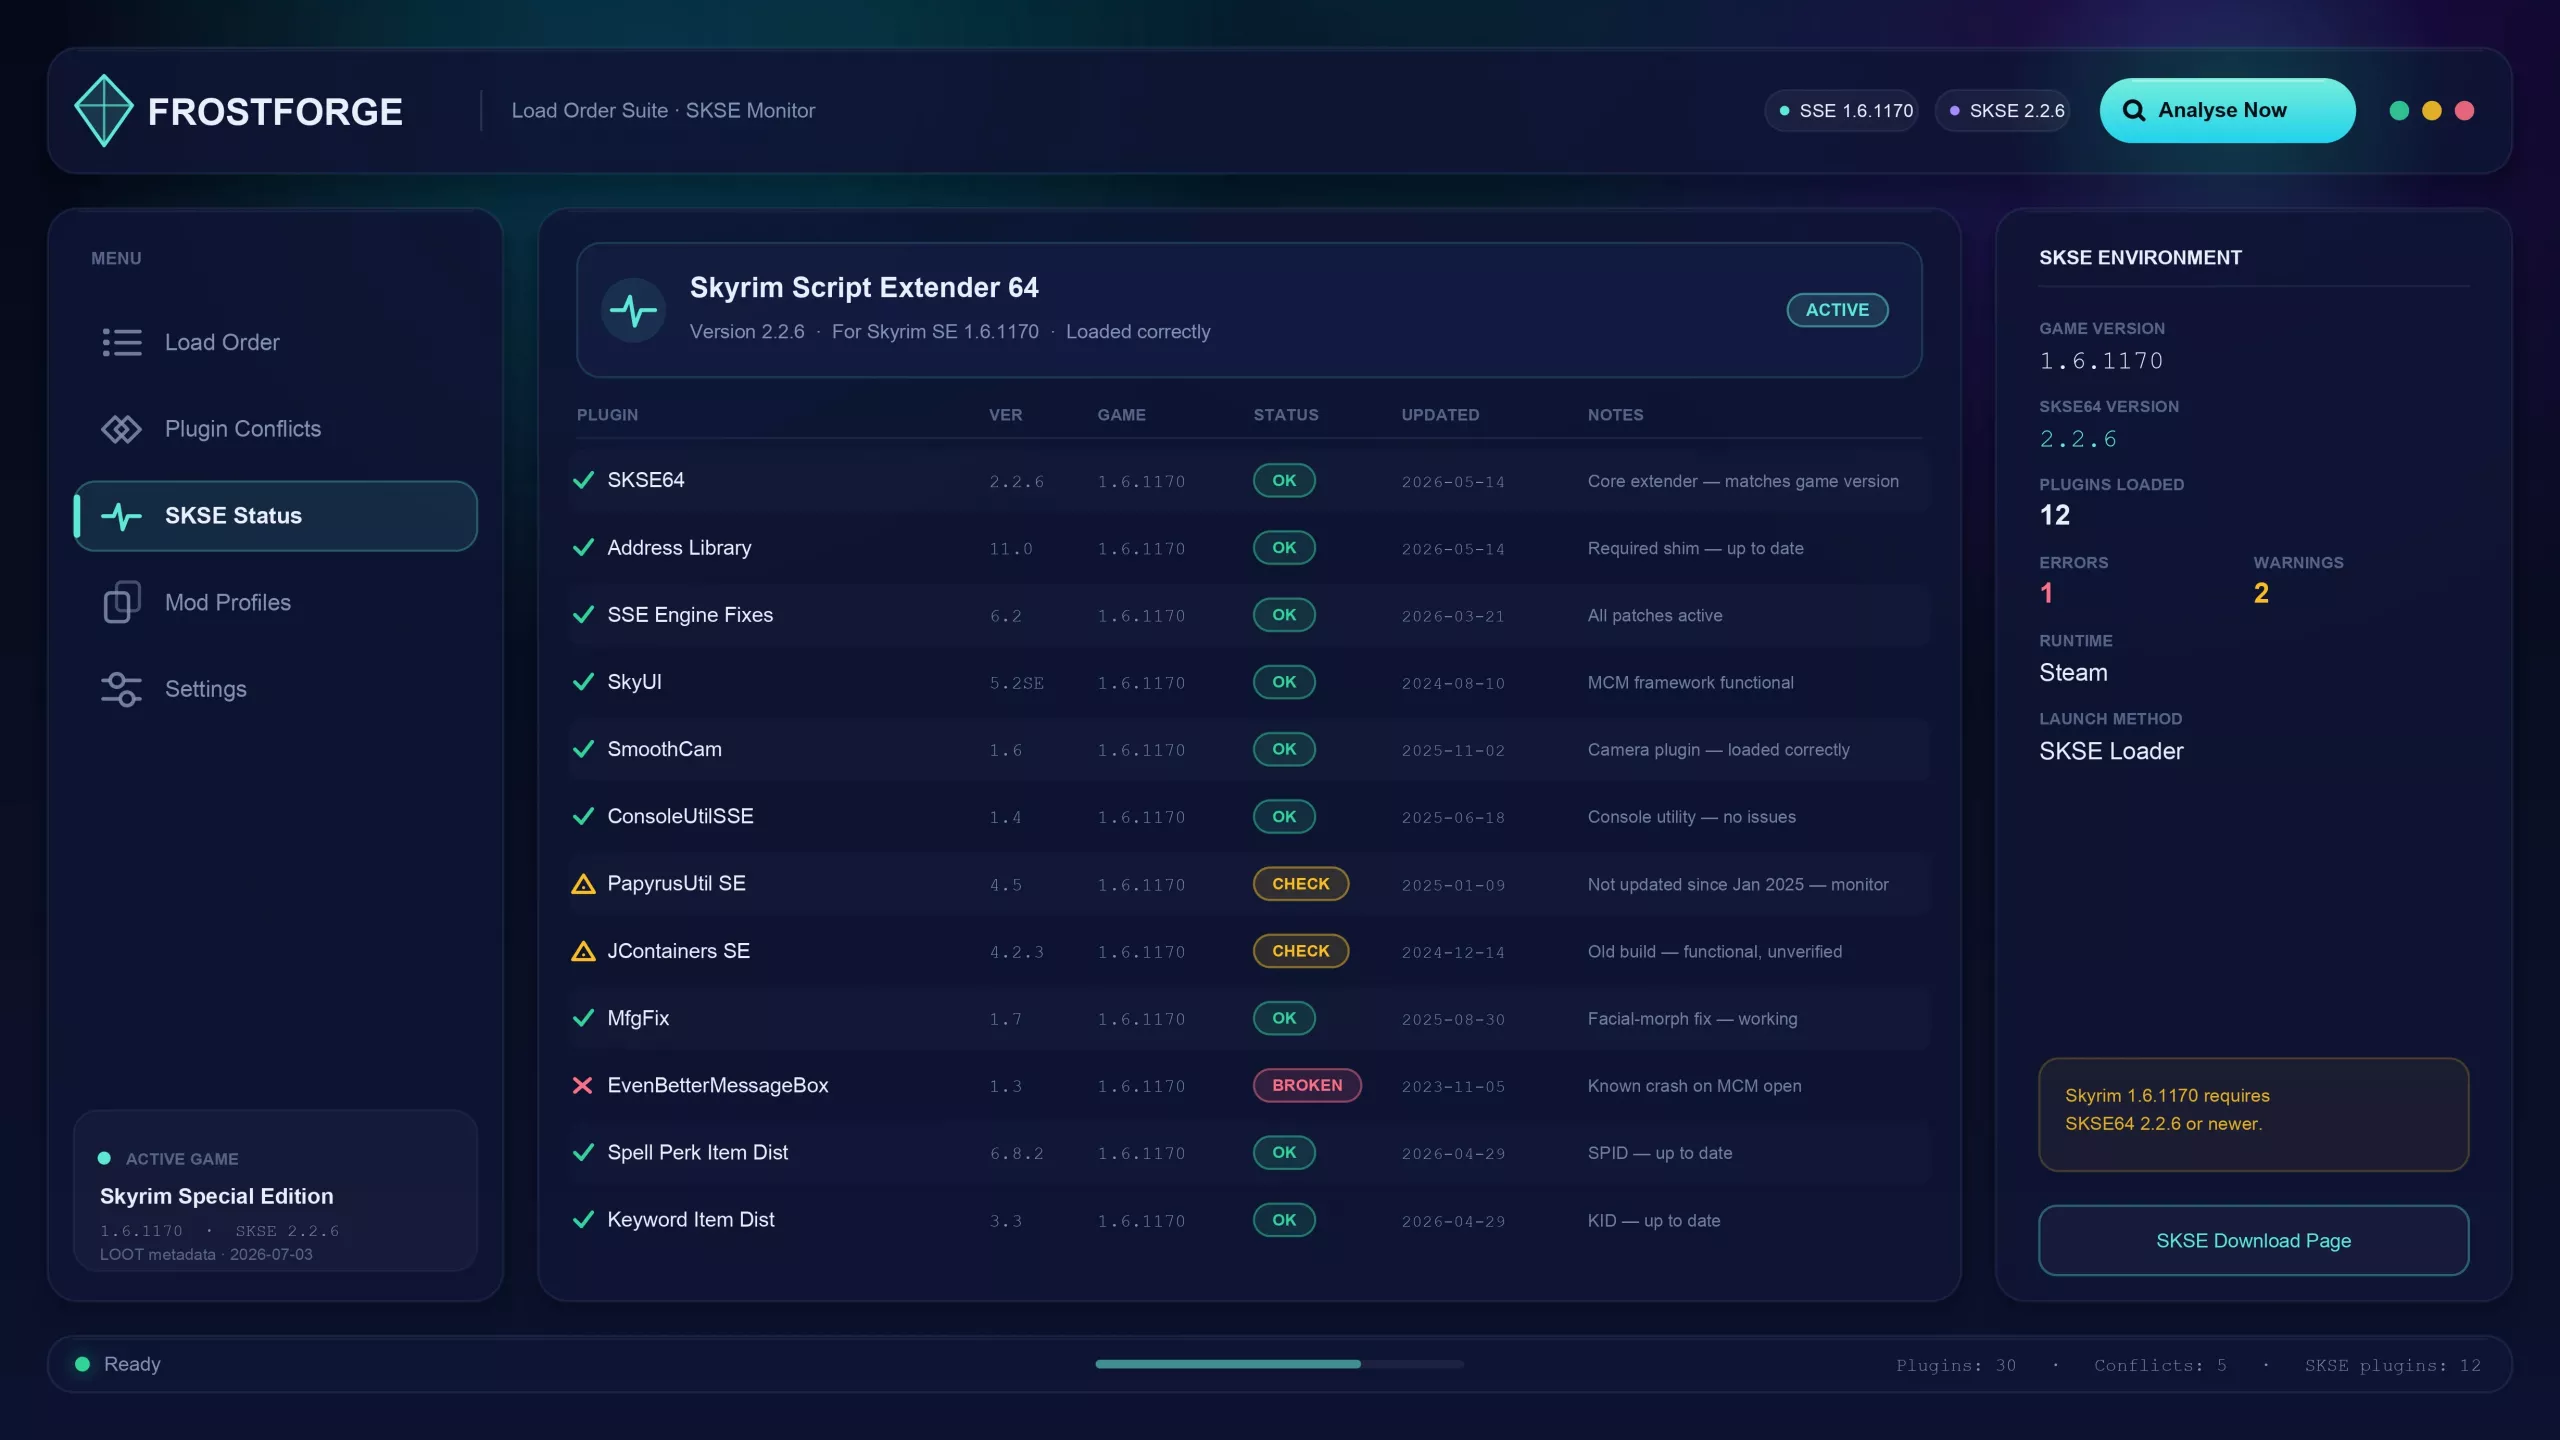Screen dimensions: 2560x1440
Task: Click the green window control dot
Action: (2399, 110)
